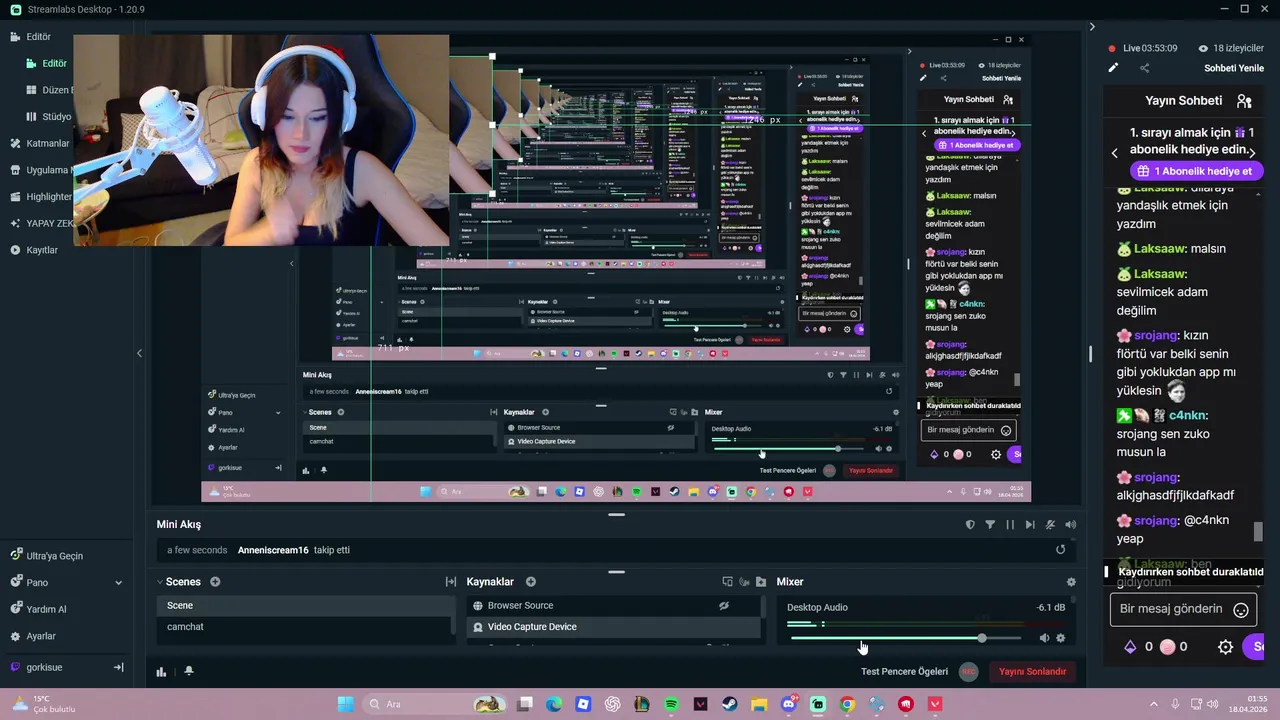The image size is (1280, 720).
Task: Select the camchat scene
Action: pyautogui.click(x=305, y=627)
